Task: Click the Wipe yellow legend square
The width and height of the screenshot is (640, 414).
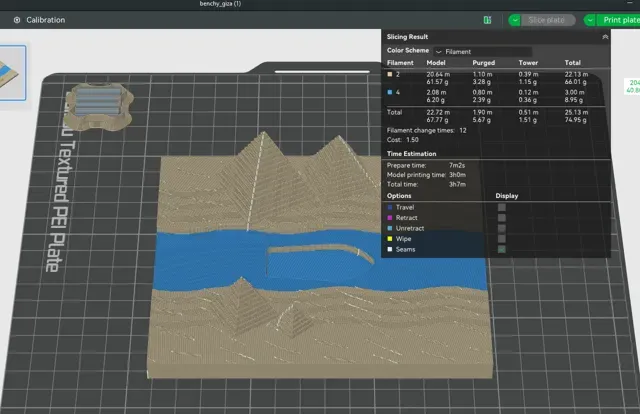Action: 390,239
